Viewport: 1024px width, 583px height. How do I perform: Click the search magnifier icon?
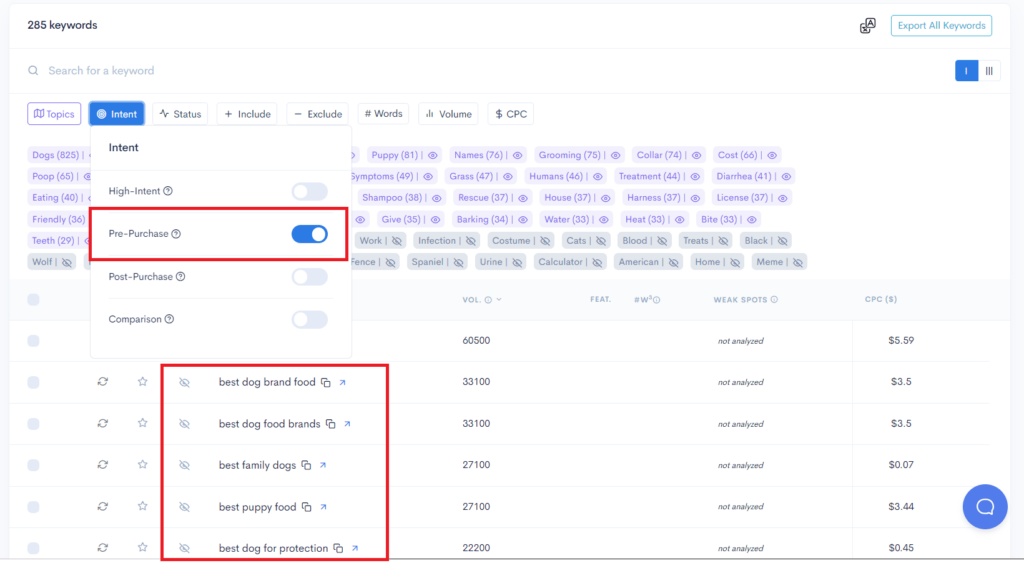pos(31,70)
